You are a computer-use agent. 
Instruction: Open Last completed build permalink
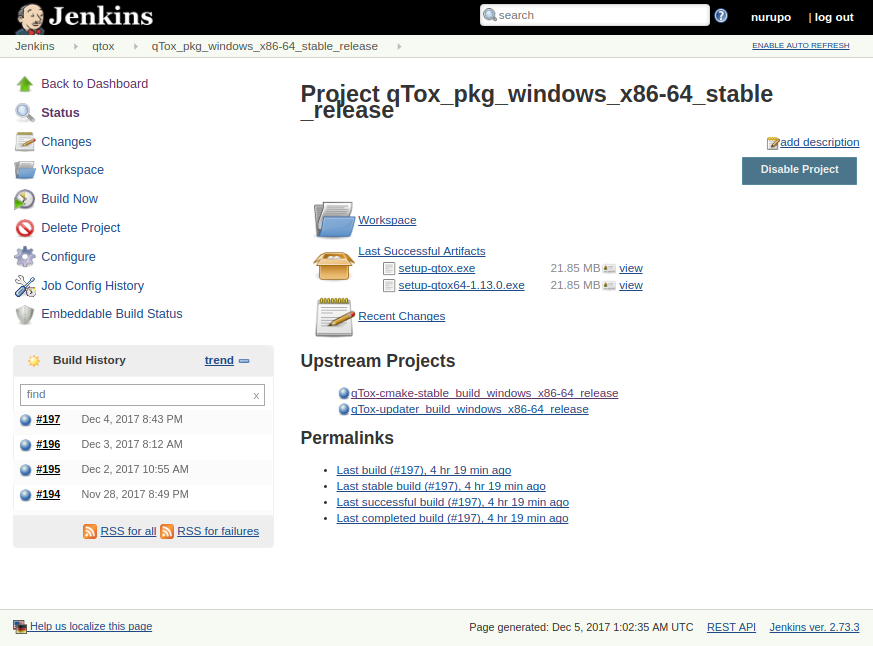[x=452, y=518]
